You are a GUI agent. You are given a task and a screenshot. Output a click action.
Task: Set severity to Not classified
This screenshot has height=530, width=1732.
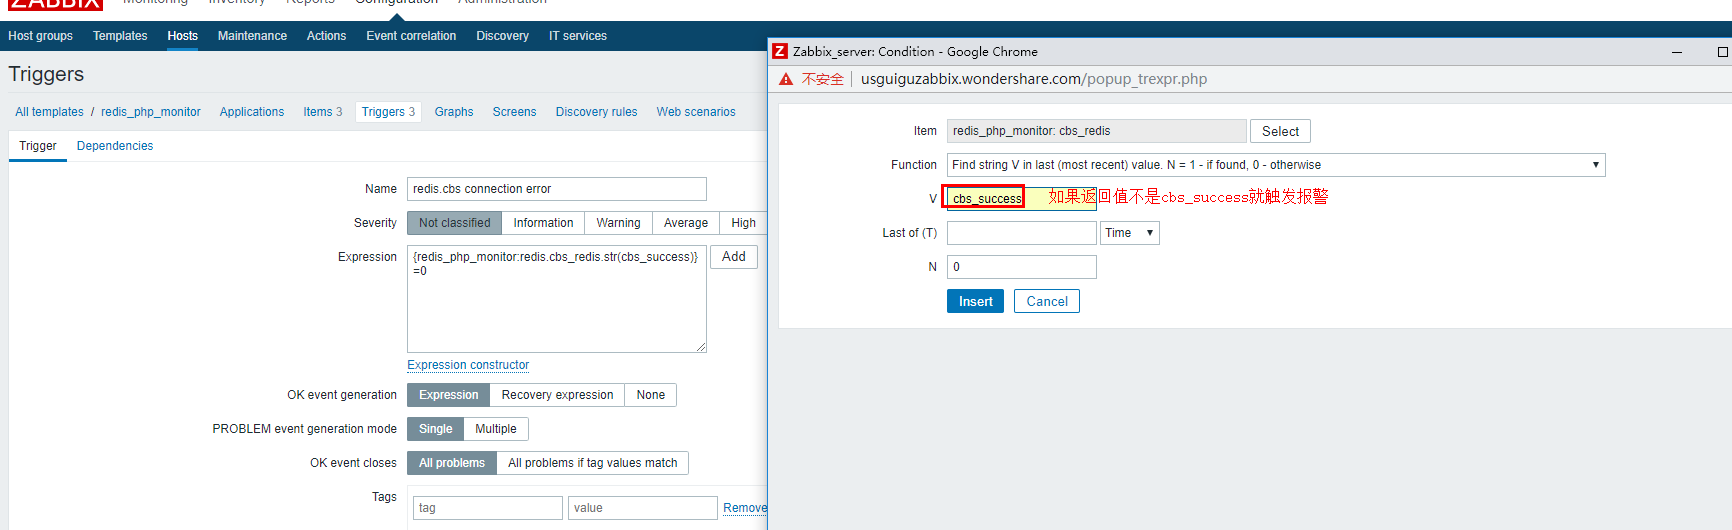coord(454,223)
